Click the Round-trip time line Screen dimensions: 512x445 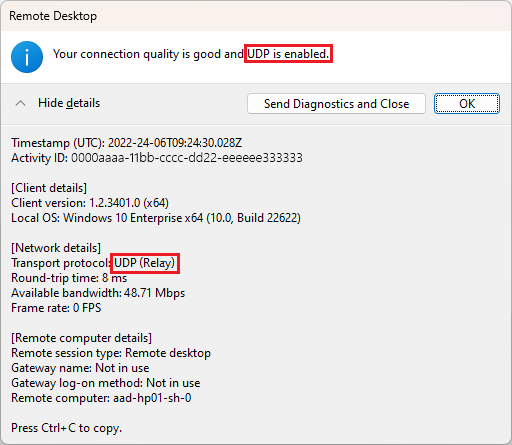tap(69, 278)
